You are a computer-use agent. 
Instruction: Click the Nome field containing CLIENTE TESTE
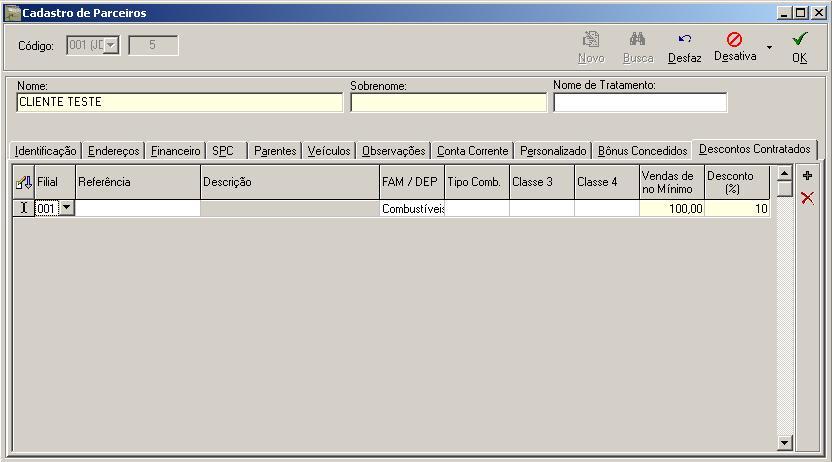point(180,102)
